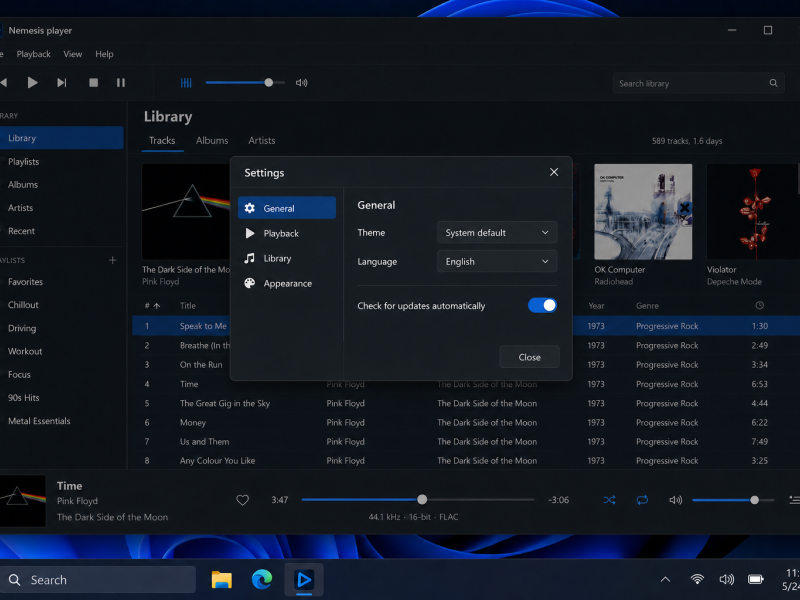Image resolution: width=800 pixels, height=600 pixels.
Task: Open the Chillout playlist
Action: (x=61, y=305)
